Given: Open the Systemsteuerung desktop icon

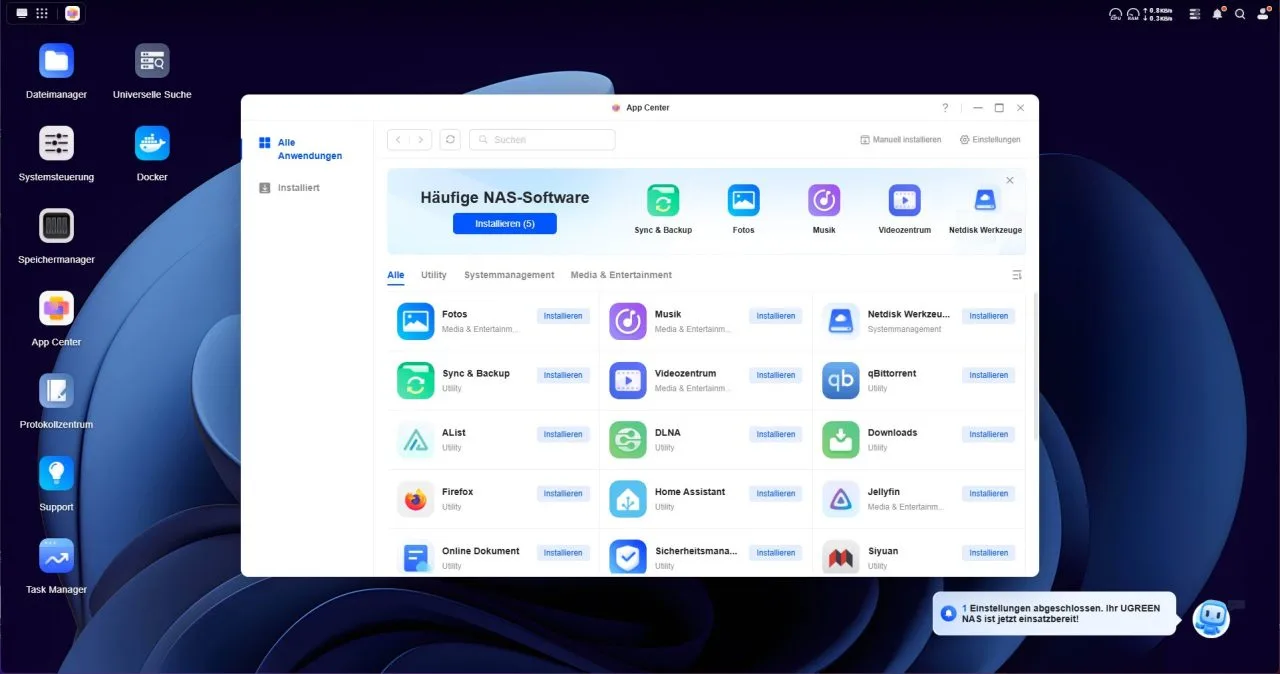Looking at the screenshot, I should (56, 143).
